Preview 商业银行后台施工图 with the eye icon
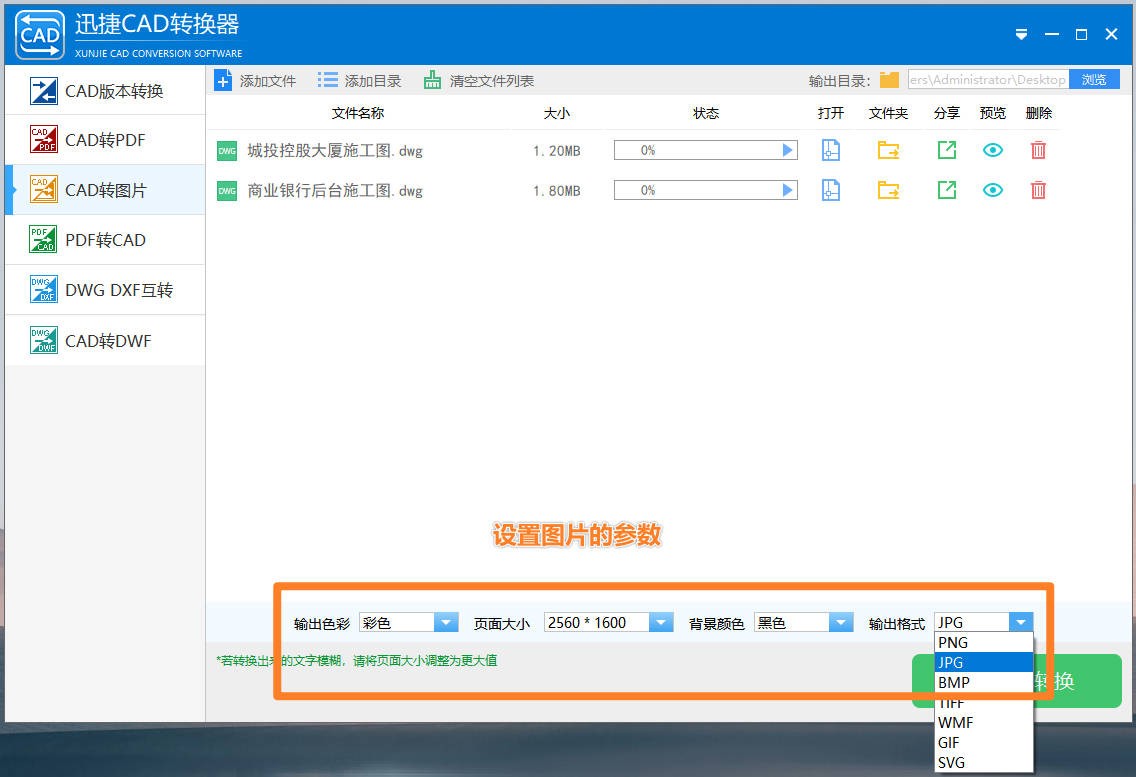Viewport: 1136px width, 777px height. point(992,190)
